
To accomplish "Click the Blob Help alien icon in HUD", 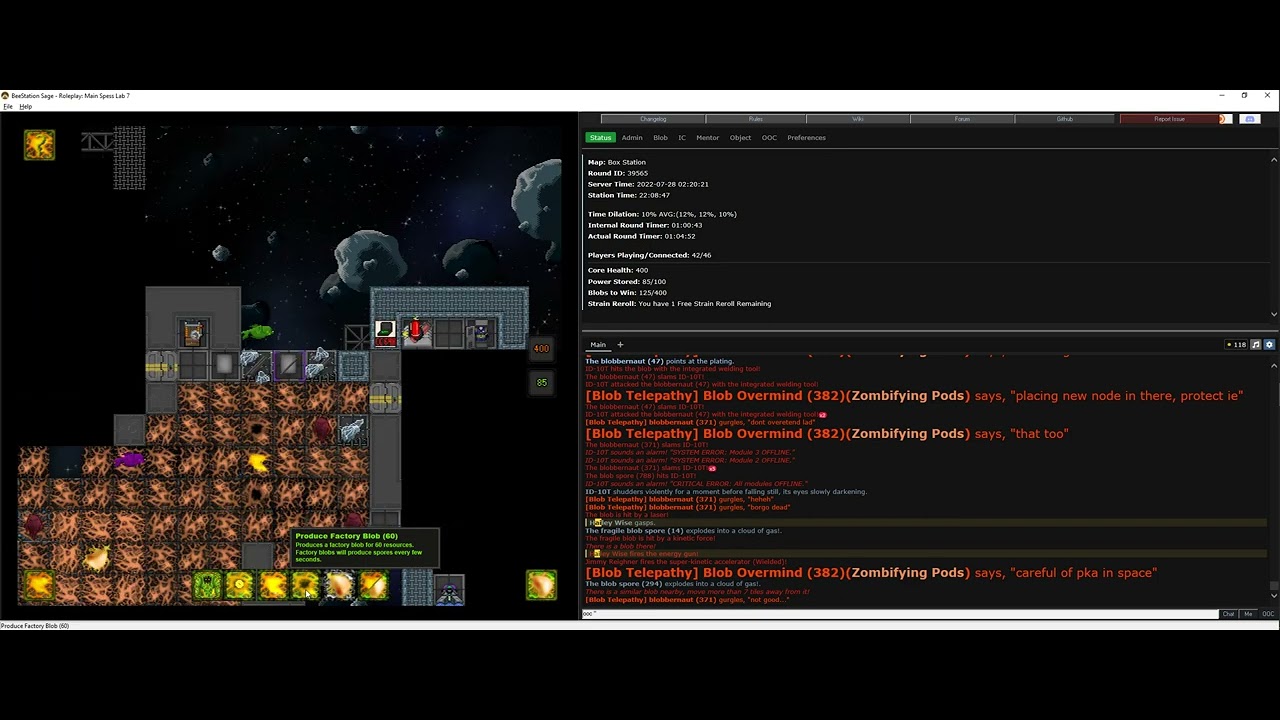I will point(207,585).
